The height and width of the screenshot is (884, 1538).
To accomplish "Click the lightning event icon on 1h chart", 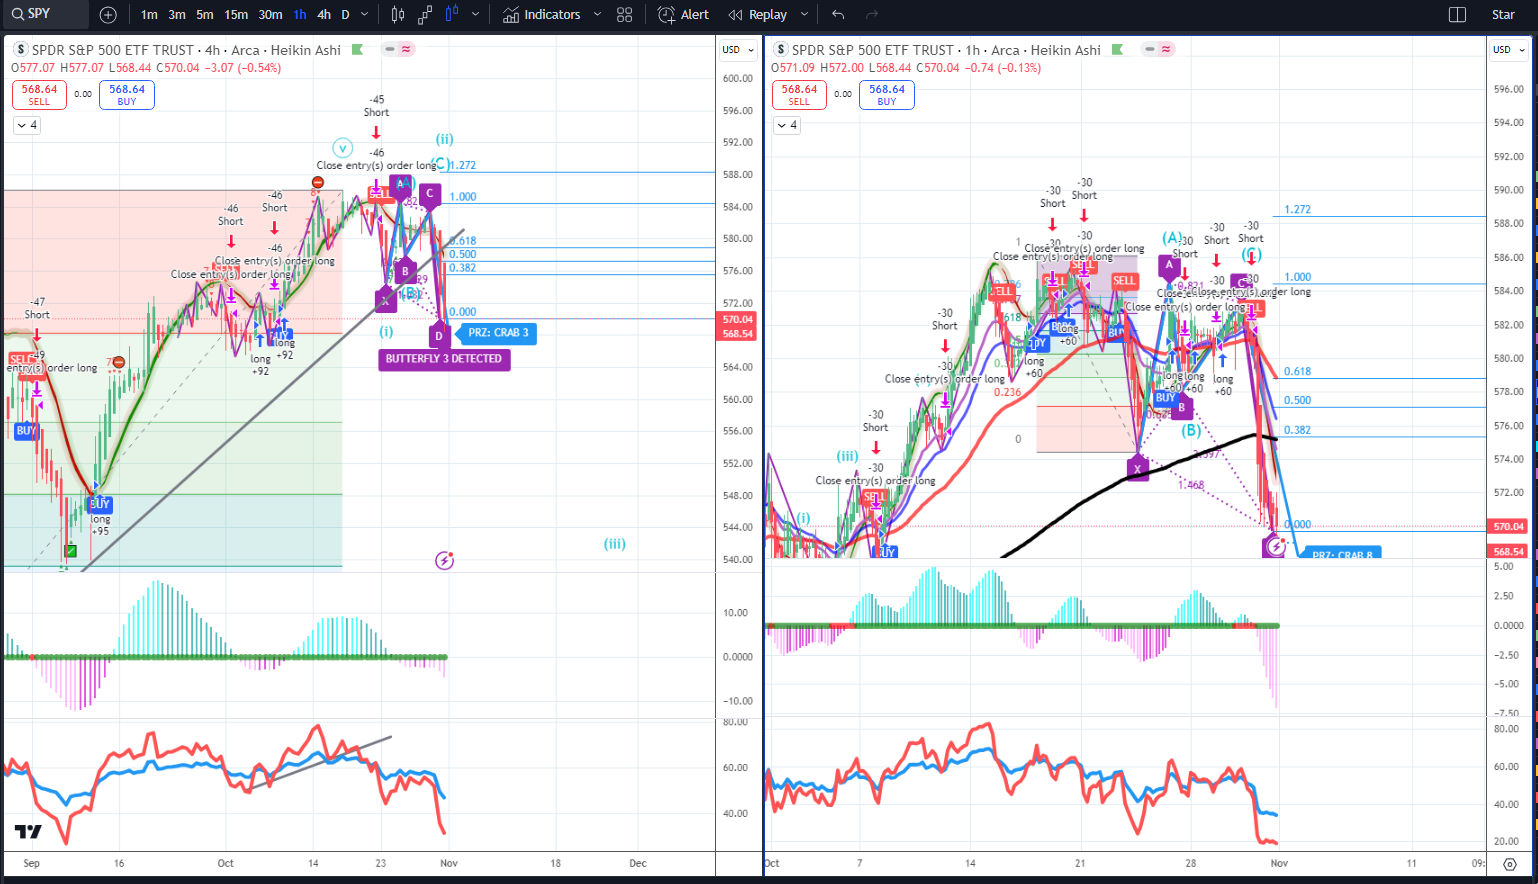I will point(1275,547).
